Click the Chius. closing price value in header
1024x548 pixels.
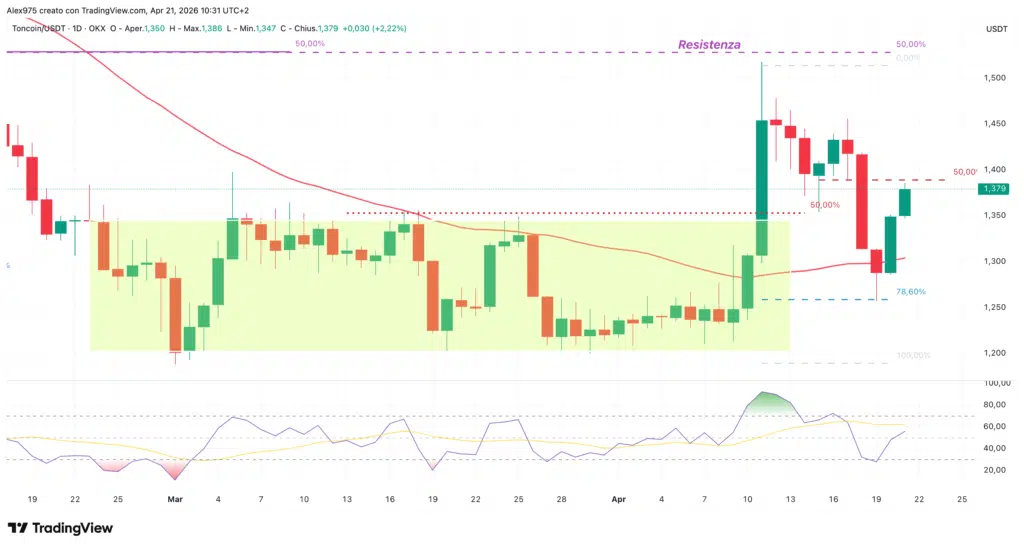tap(327, 29)
